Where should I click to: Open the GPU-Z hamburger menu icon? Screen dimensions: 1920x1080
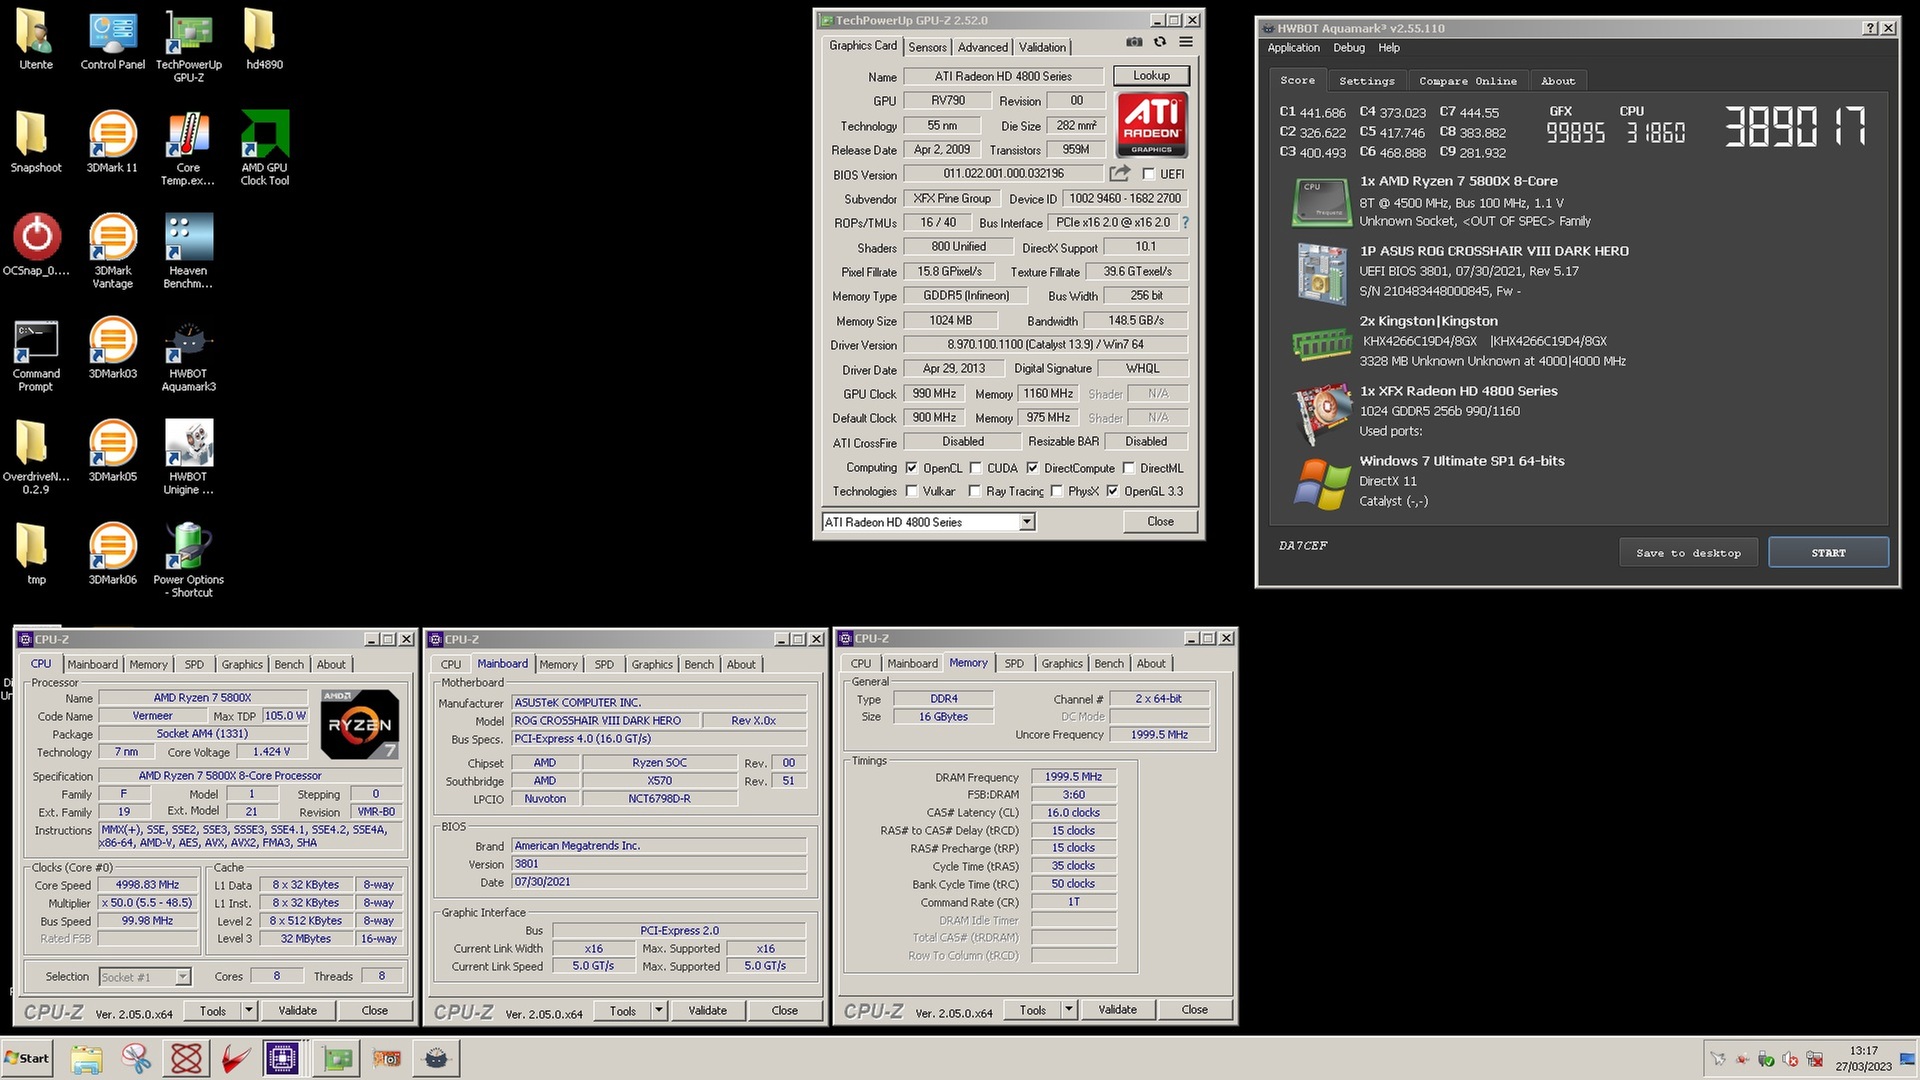click(1186, 42)
